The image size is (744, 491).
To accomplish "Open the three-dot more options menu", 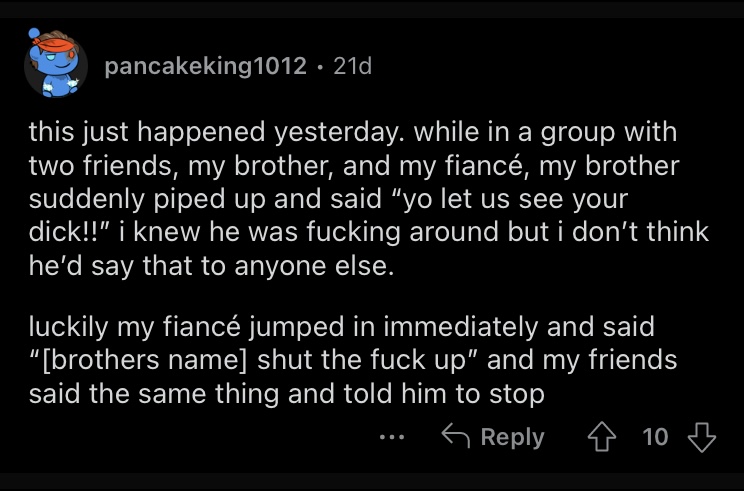I will tap(392, 437).
